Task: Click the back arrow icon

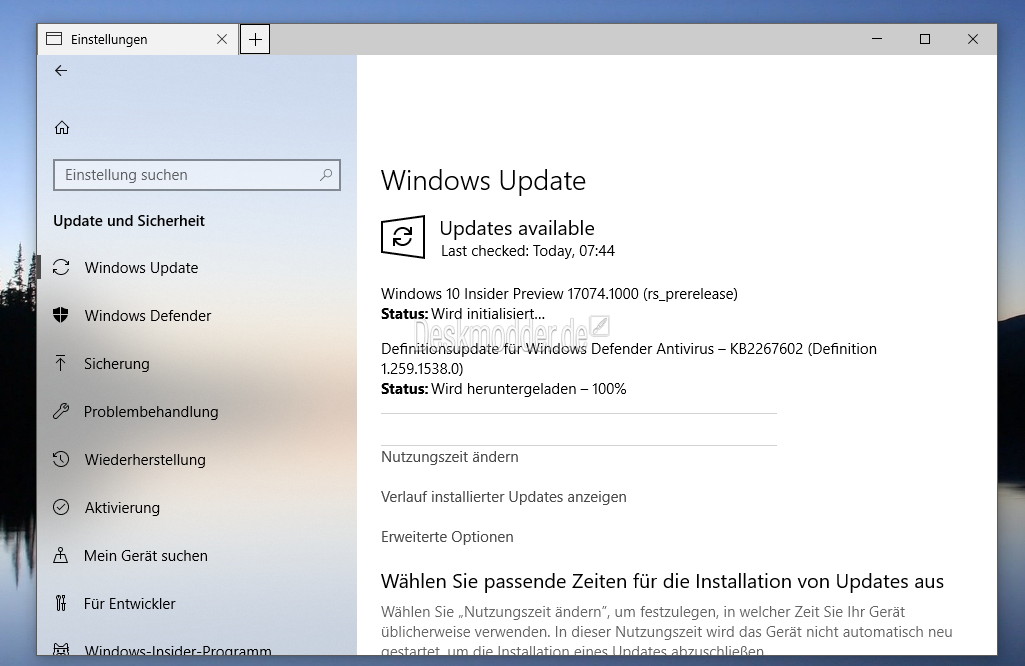Action: [x=61, y=71]
